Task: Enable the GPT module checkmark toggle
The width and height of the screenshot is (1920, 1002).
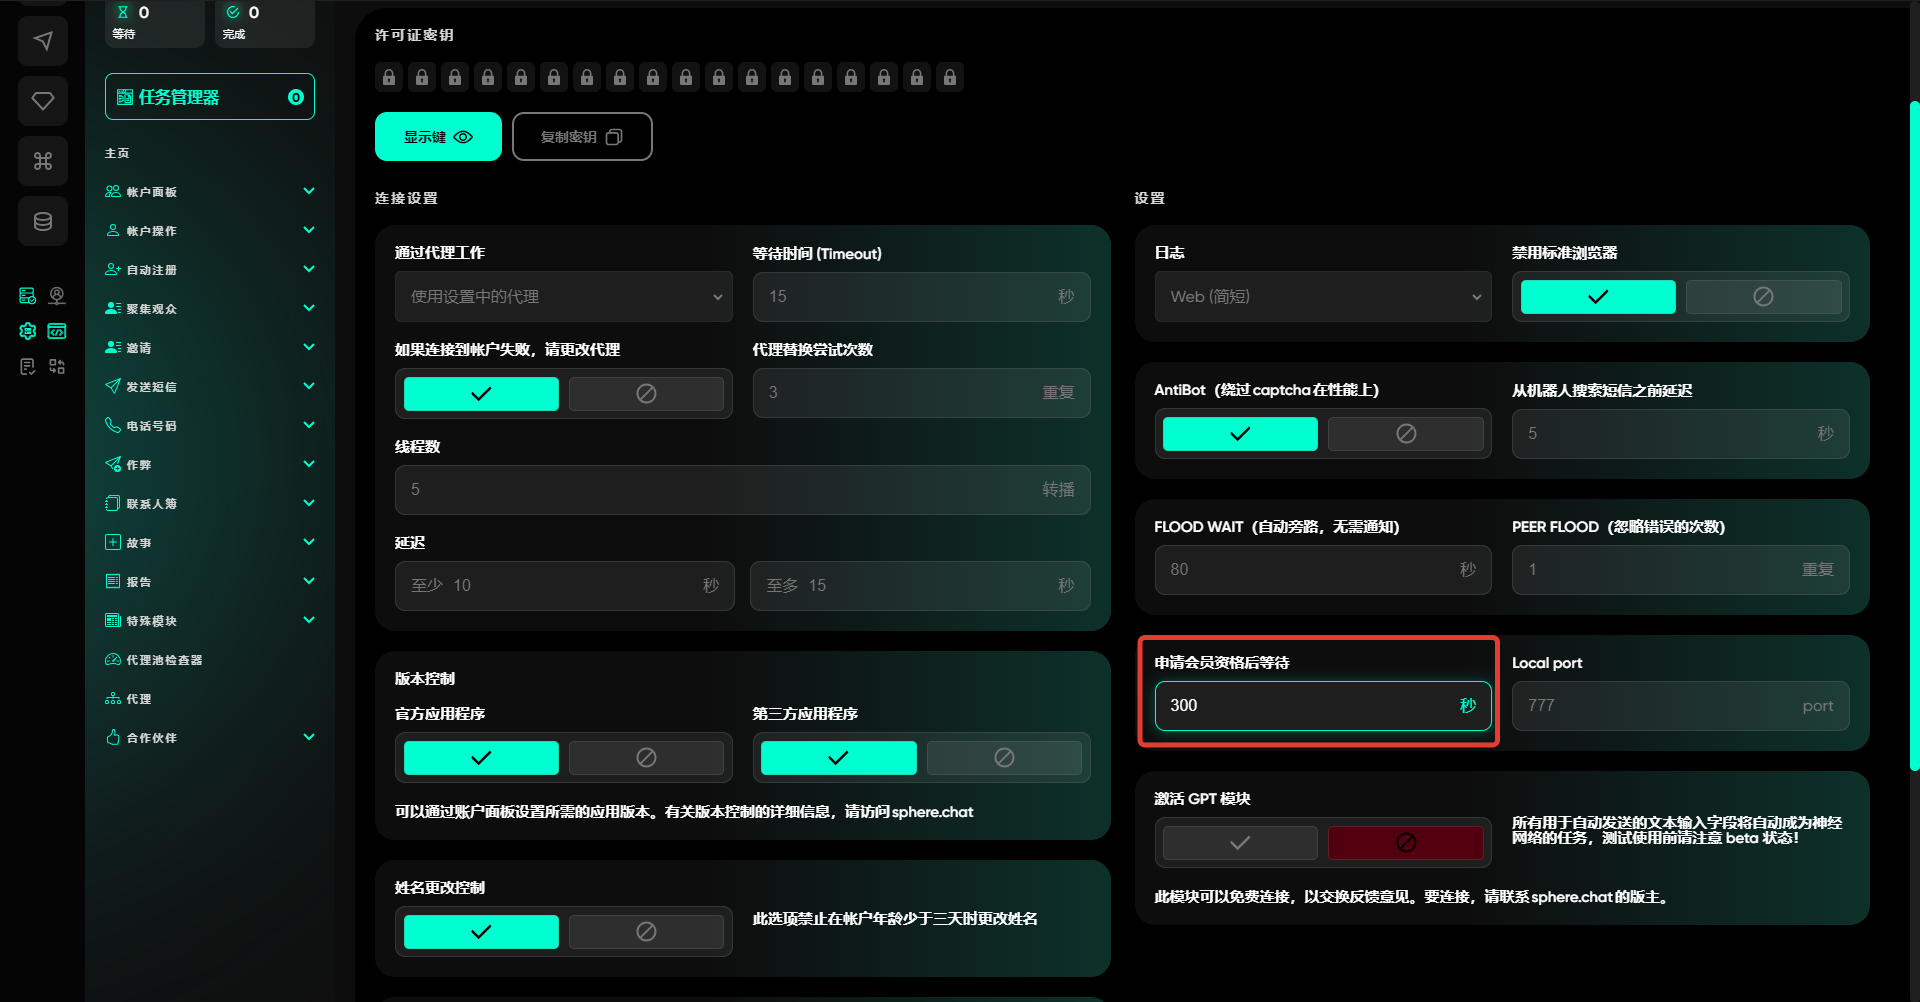Action: (x=1239, y=843)
